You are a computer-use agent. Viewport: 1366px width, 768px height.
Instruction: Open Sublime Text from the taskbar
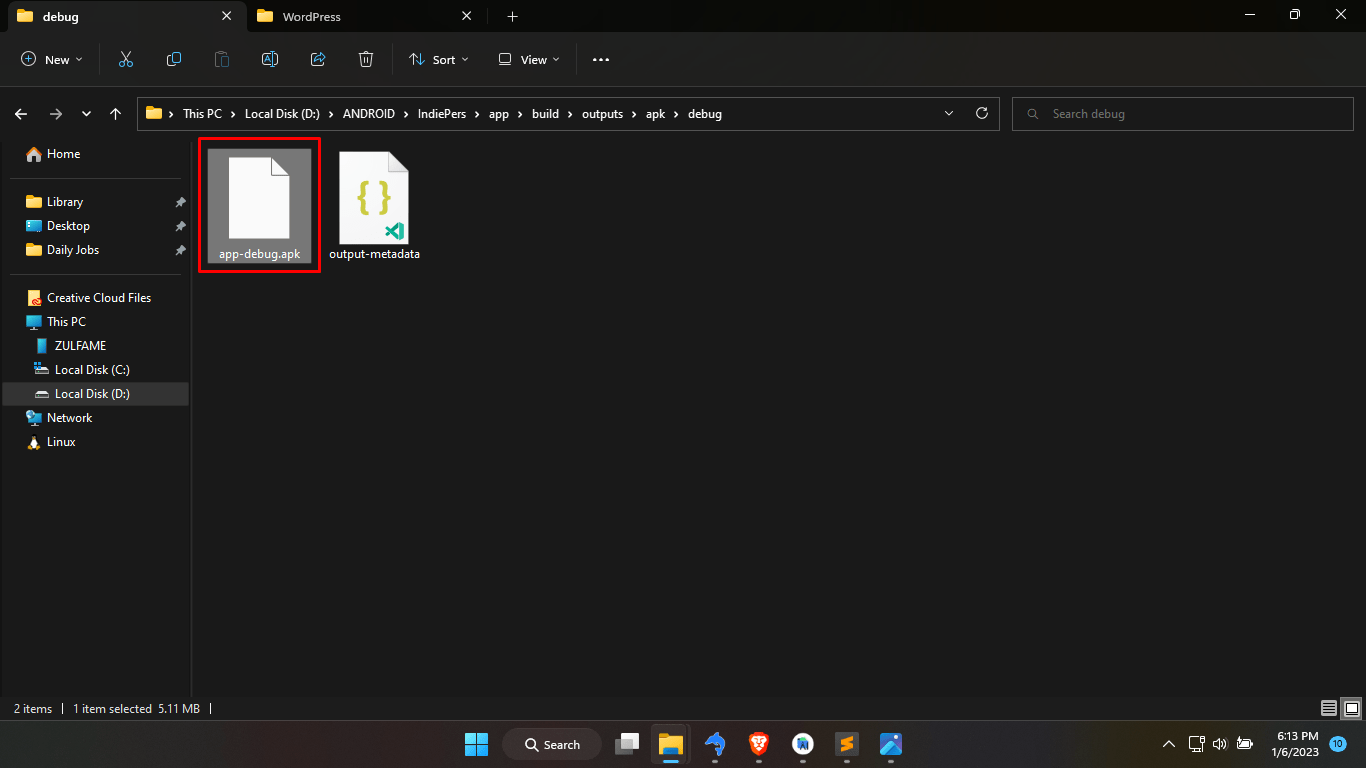(x=846, y=744)
